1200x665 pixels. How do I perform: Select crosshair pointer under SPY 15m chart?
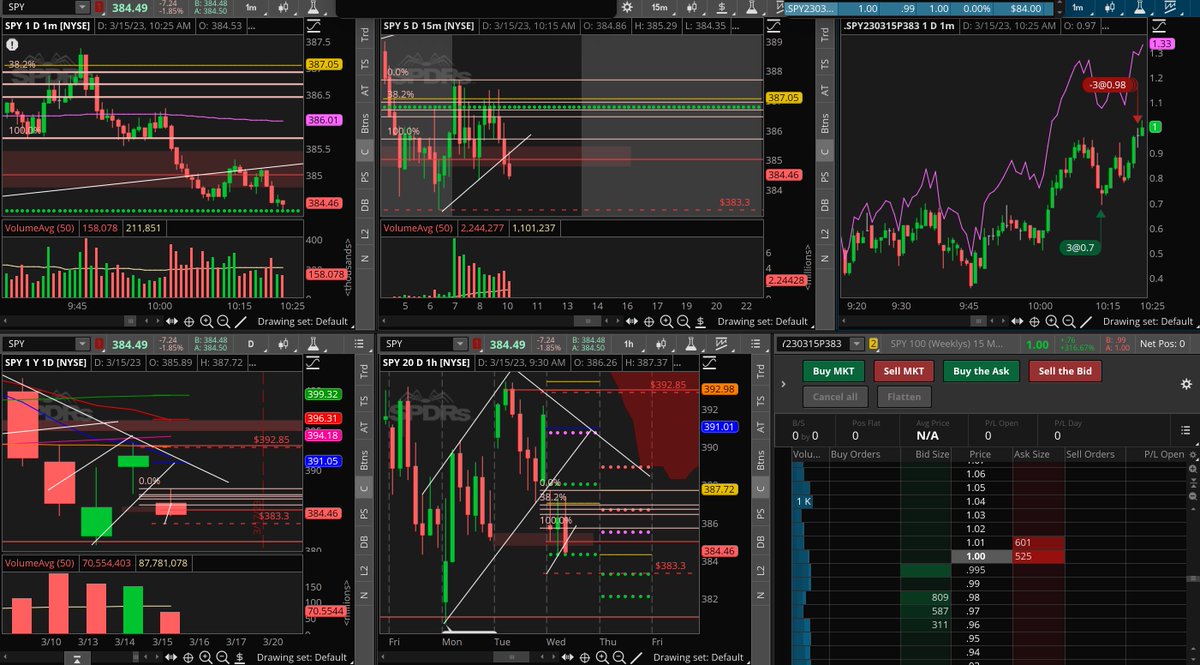(x=649, y=322)
